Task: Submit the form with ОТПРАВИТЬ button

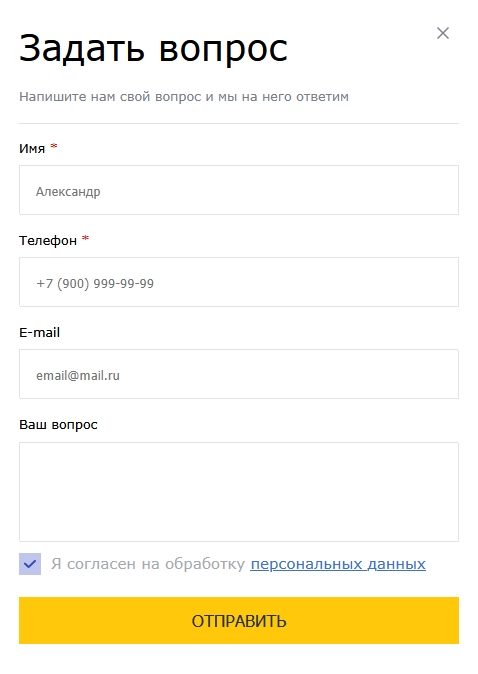Action: pos(239,620)
